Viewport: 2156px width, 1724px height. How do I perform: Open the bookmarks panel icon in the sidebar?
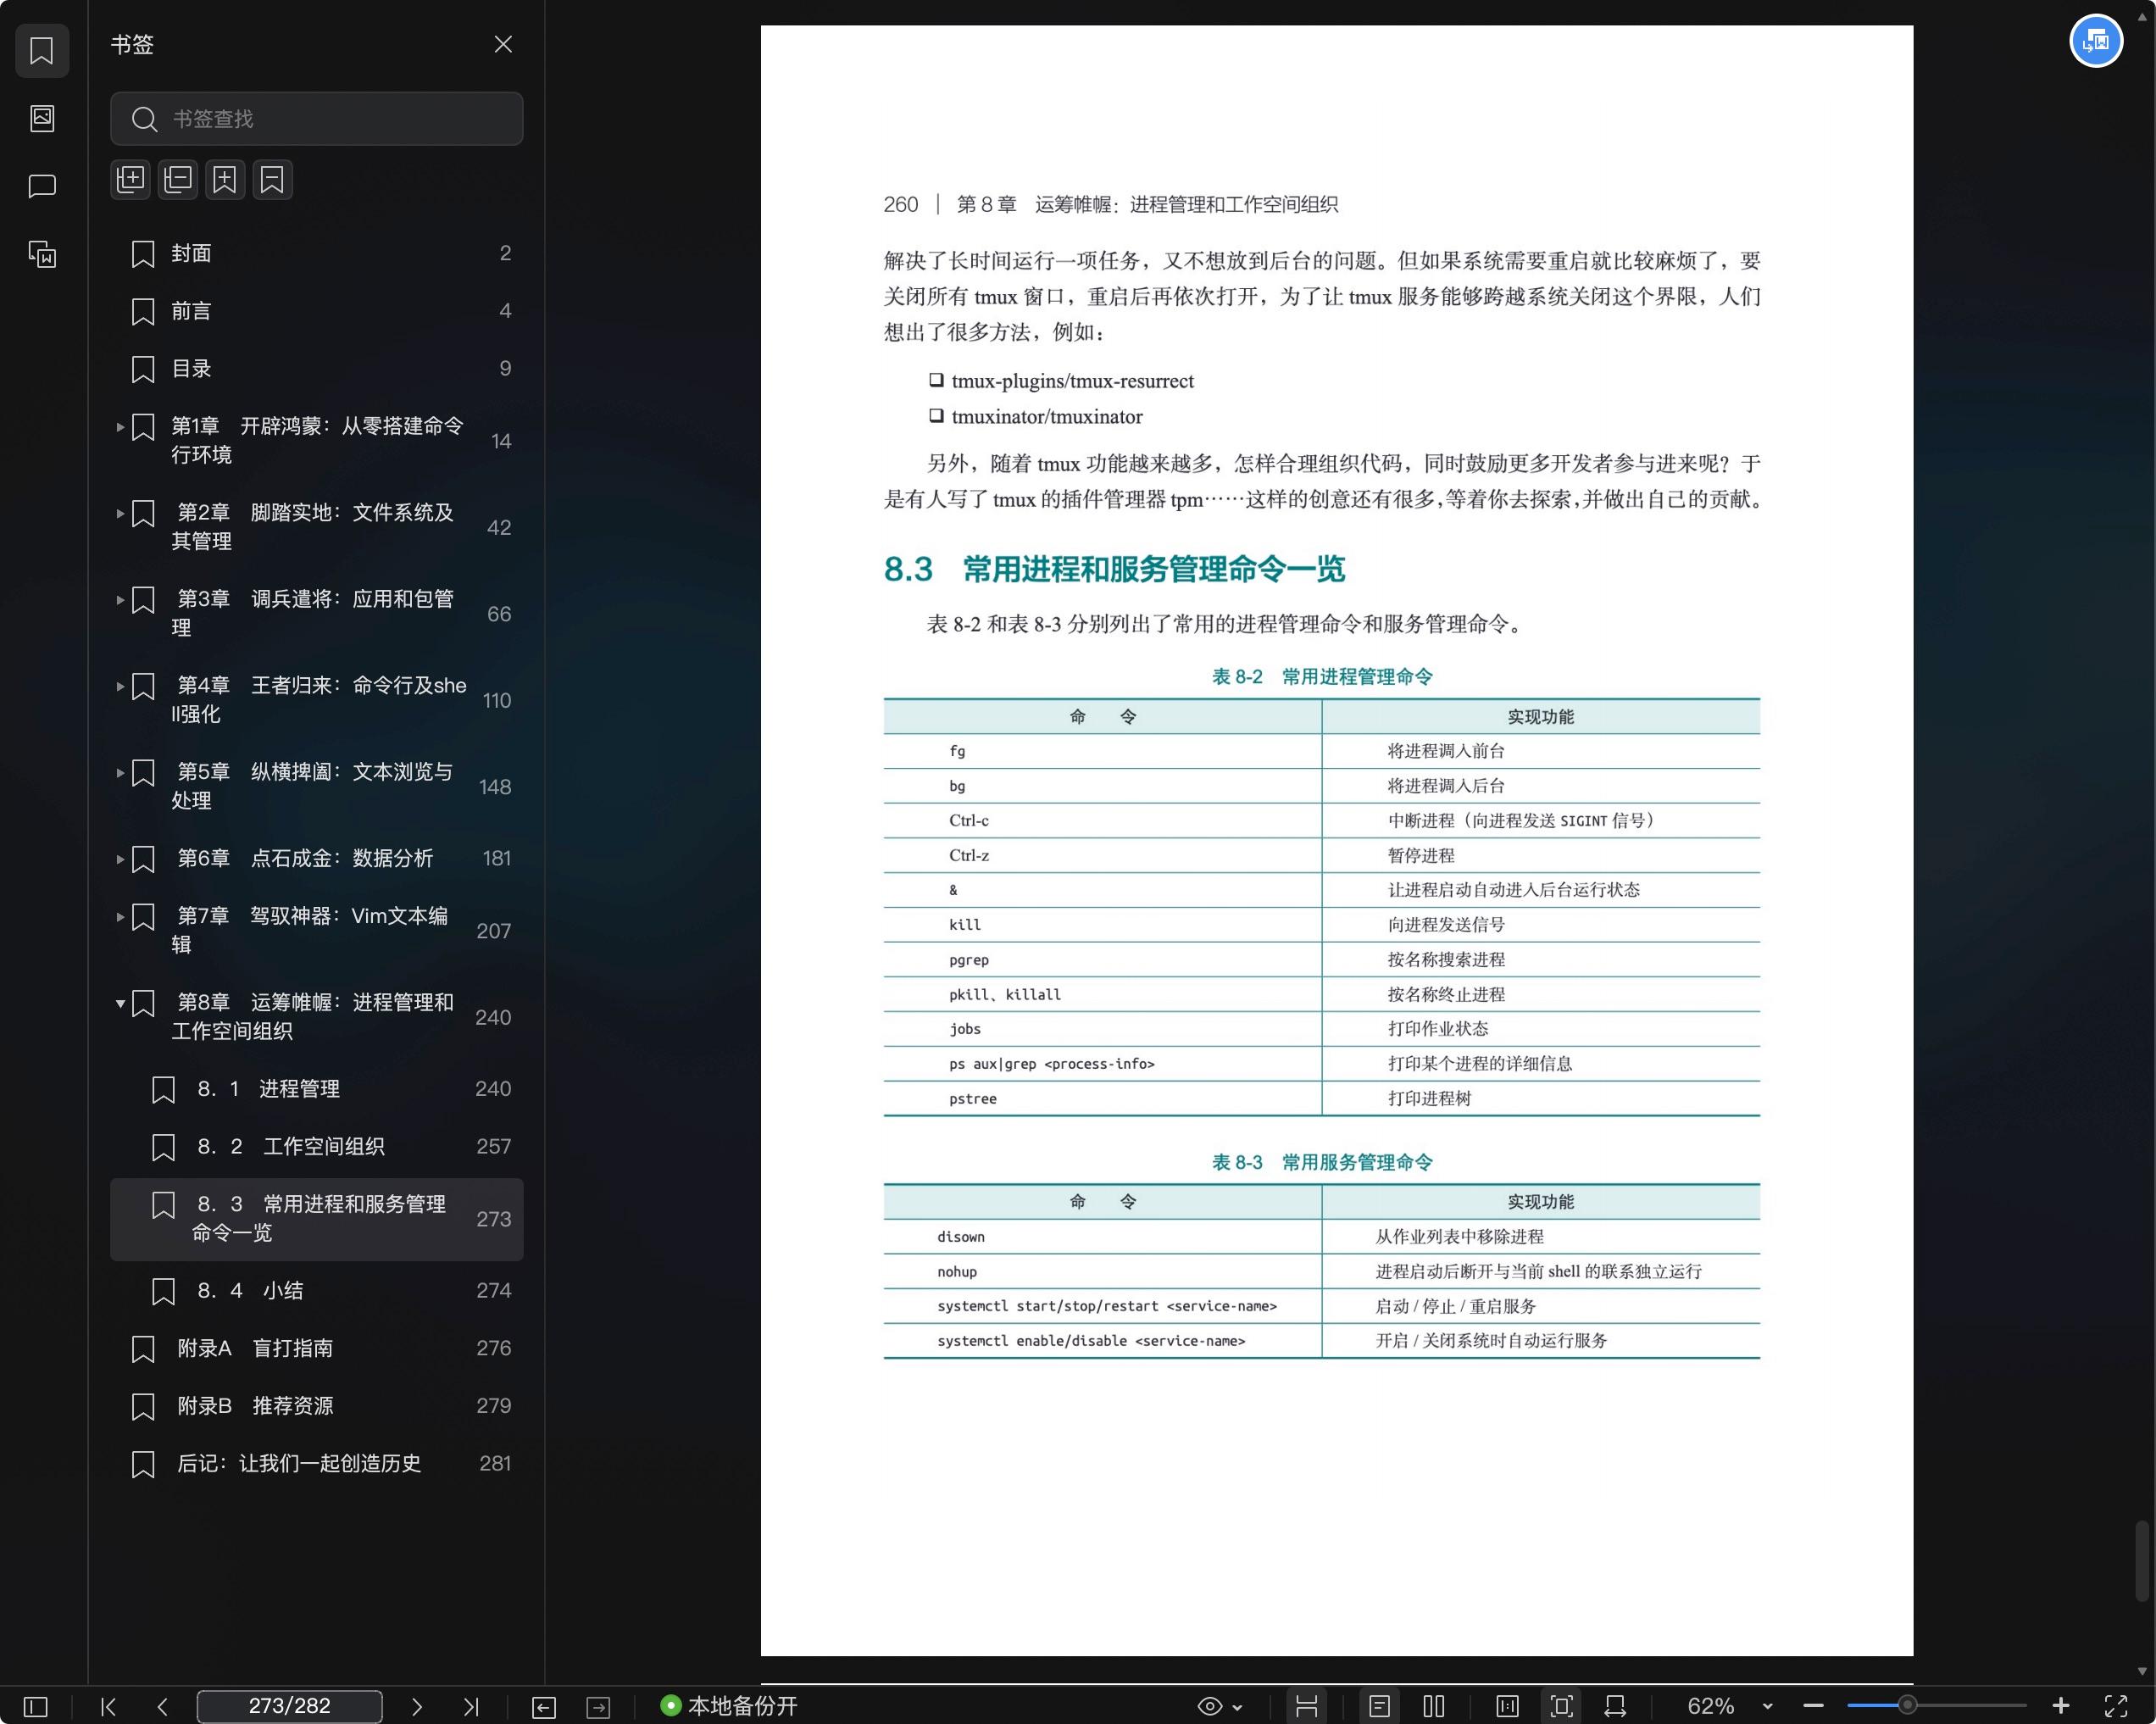(x=42, y=50)
